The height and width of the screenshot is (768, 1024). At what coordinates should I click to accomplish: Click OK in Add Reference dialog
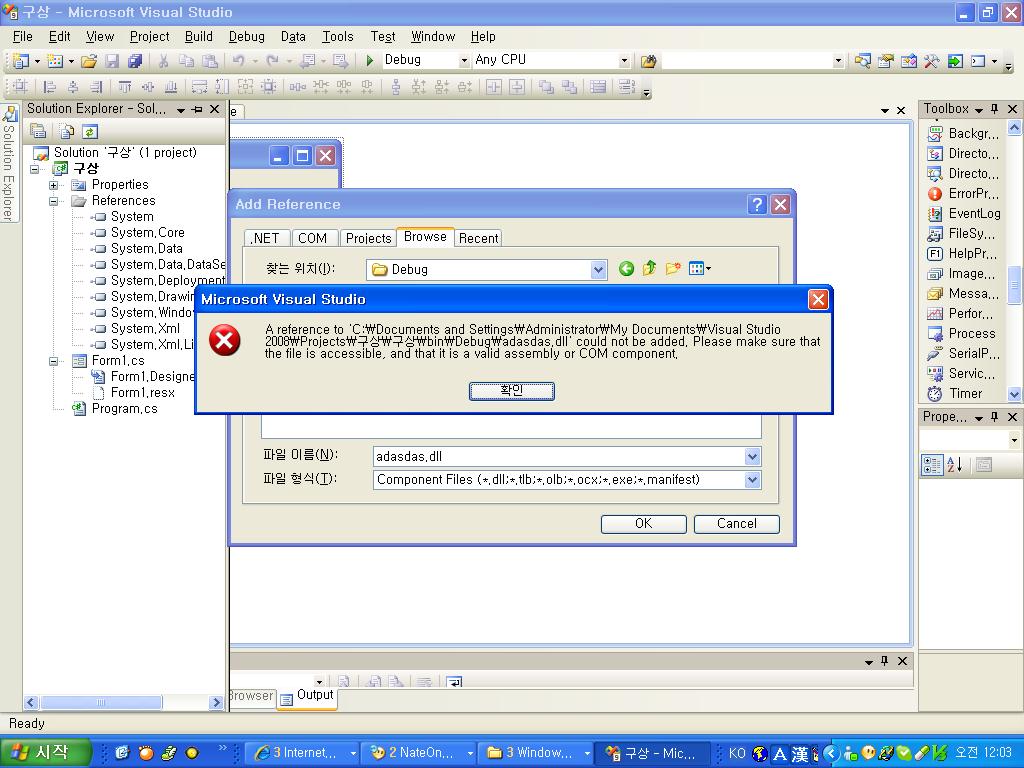643,524
